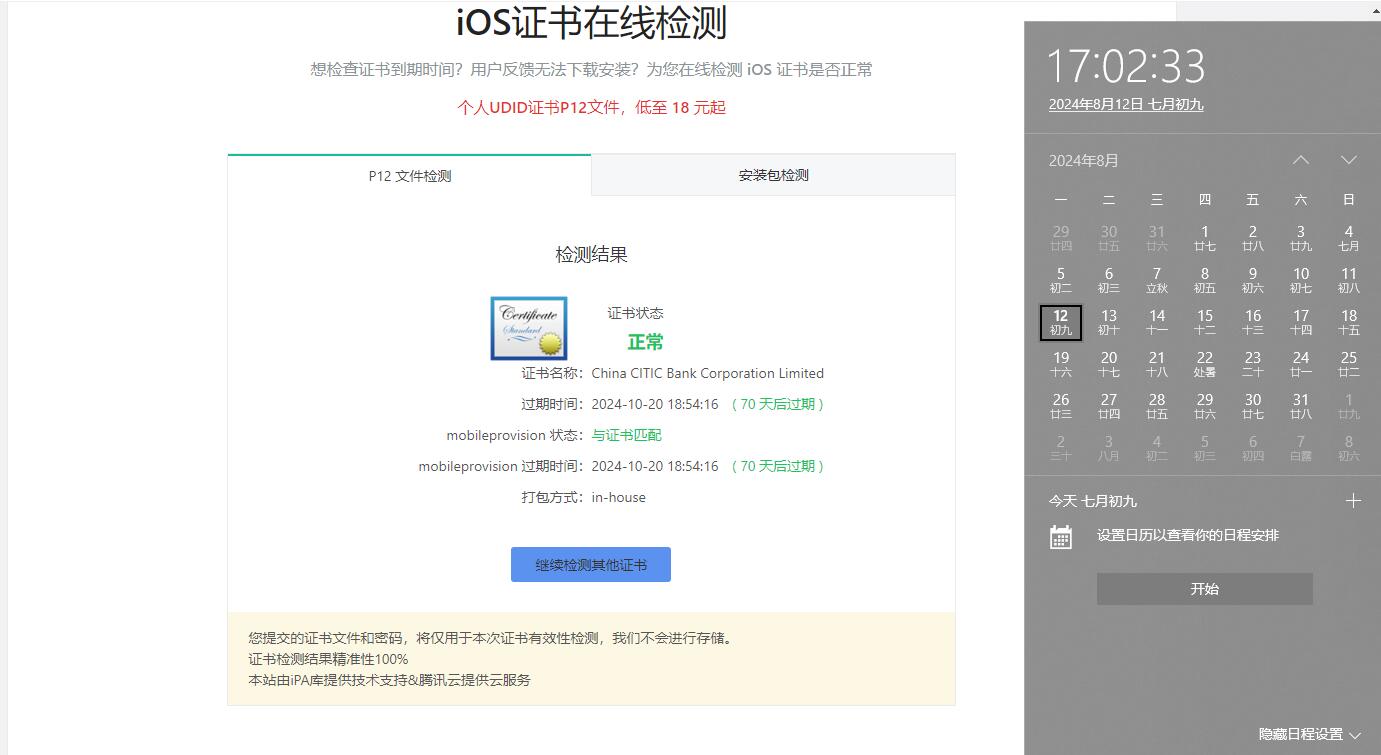Click the underlined date 2024年8月12日 七月初九
Screen dimensions: 1381x755
1125,103
